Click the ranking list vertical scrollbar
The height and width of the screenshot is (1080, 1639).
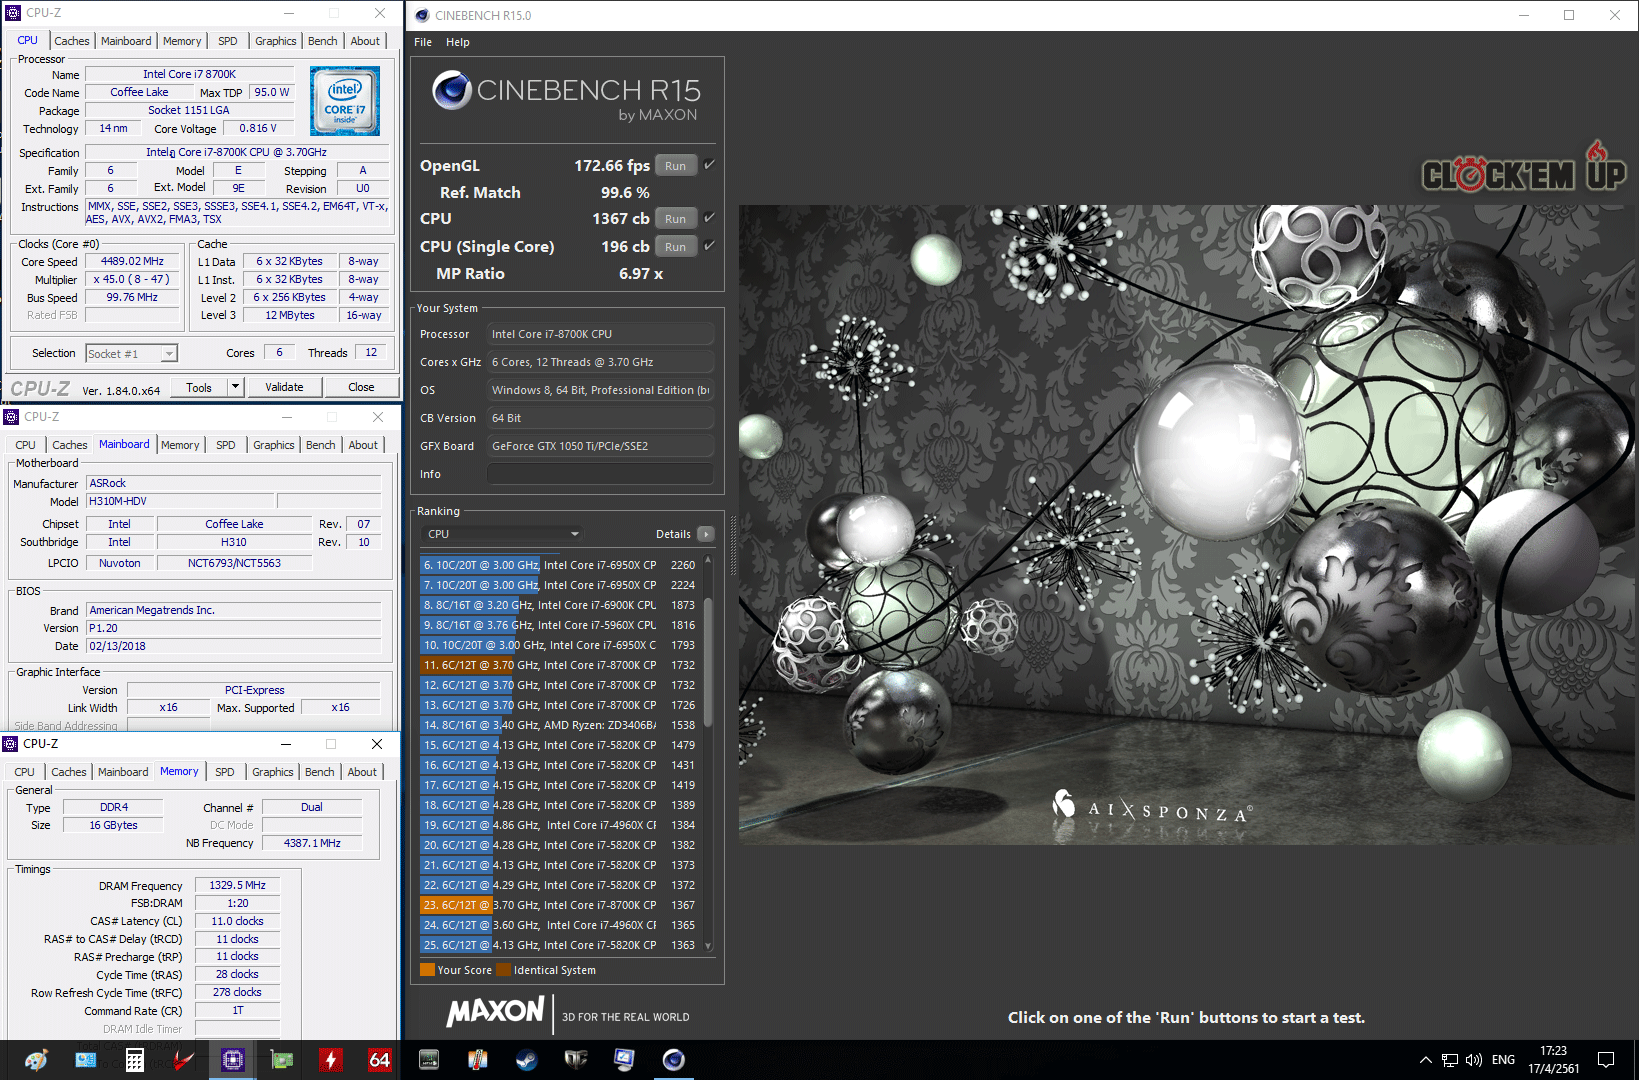708,752
